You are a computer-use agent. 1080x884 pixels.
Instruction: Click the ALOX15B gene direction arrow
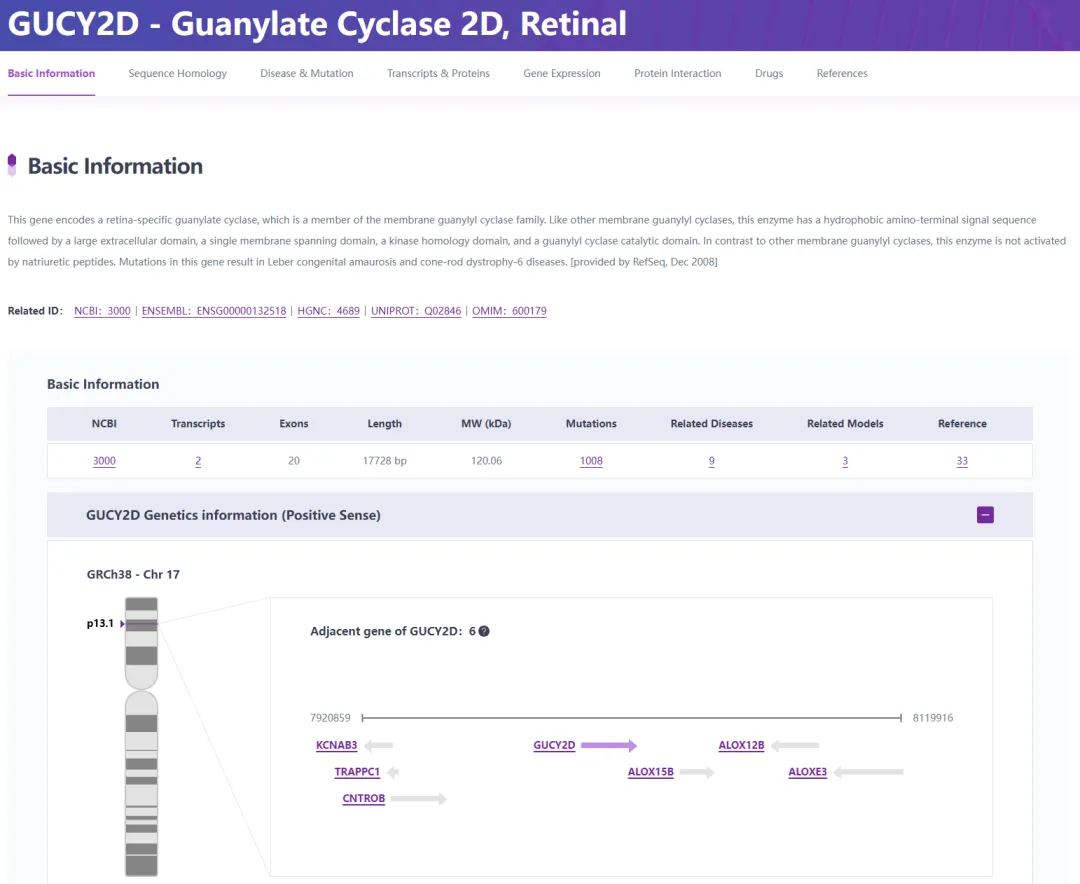697,772
